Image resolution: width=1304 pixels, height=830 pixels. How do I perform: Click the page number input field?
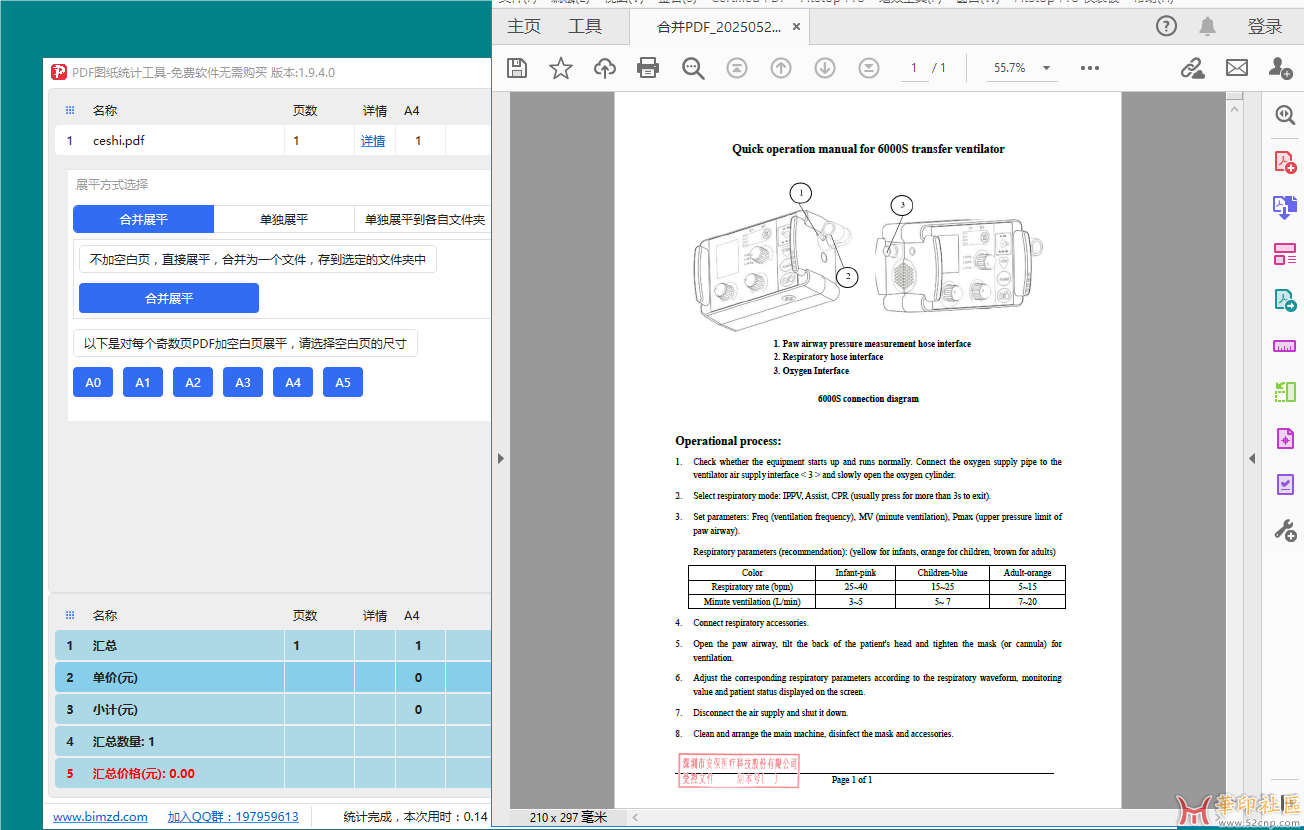912,68
